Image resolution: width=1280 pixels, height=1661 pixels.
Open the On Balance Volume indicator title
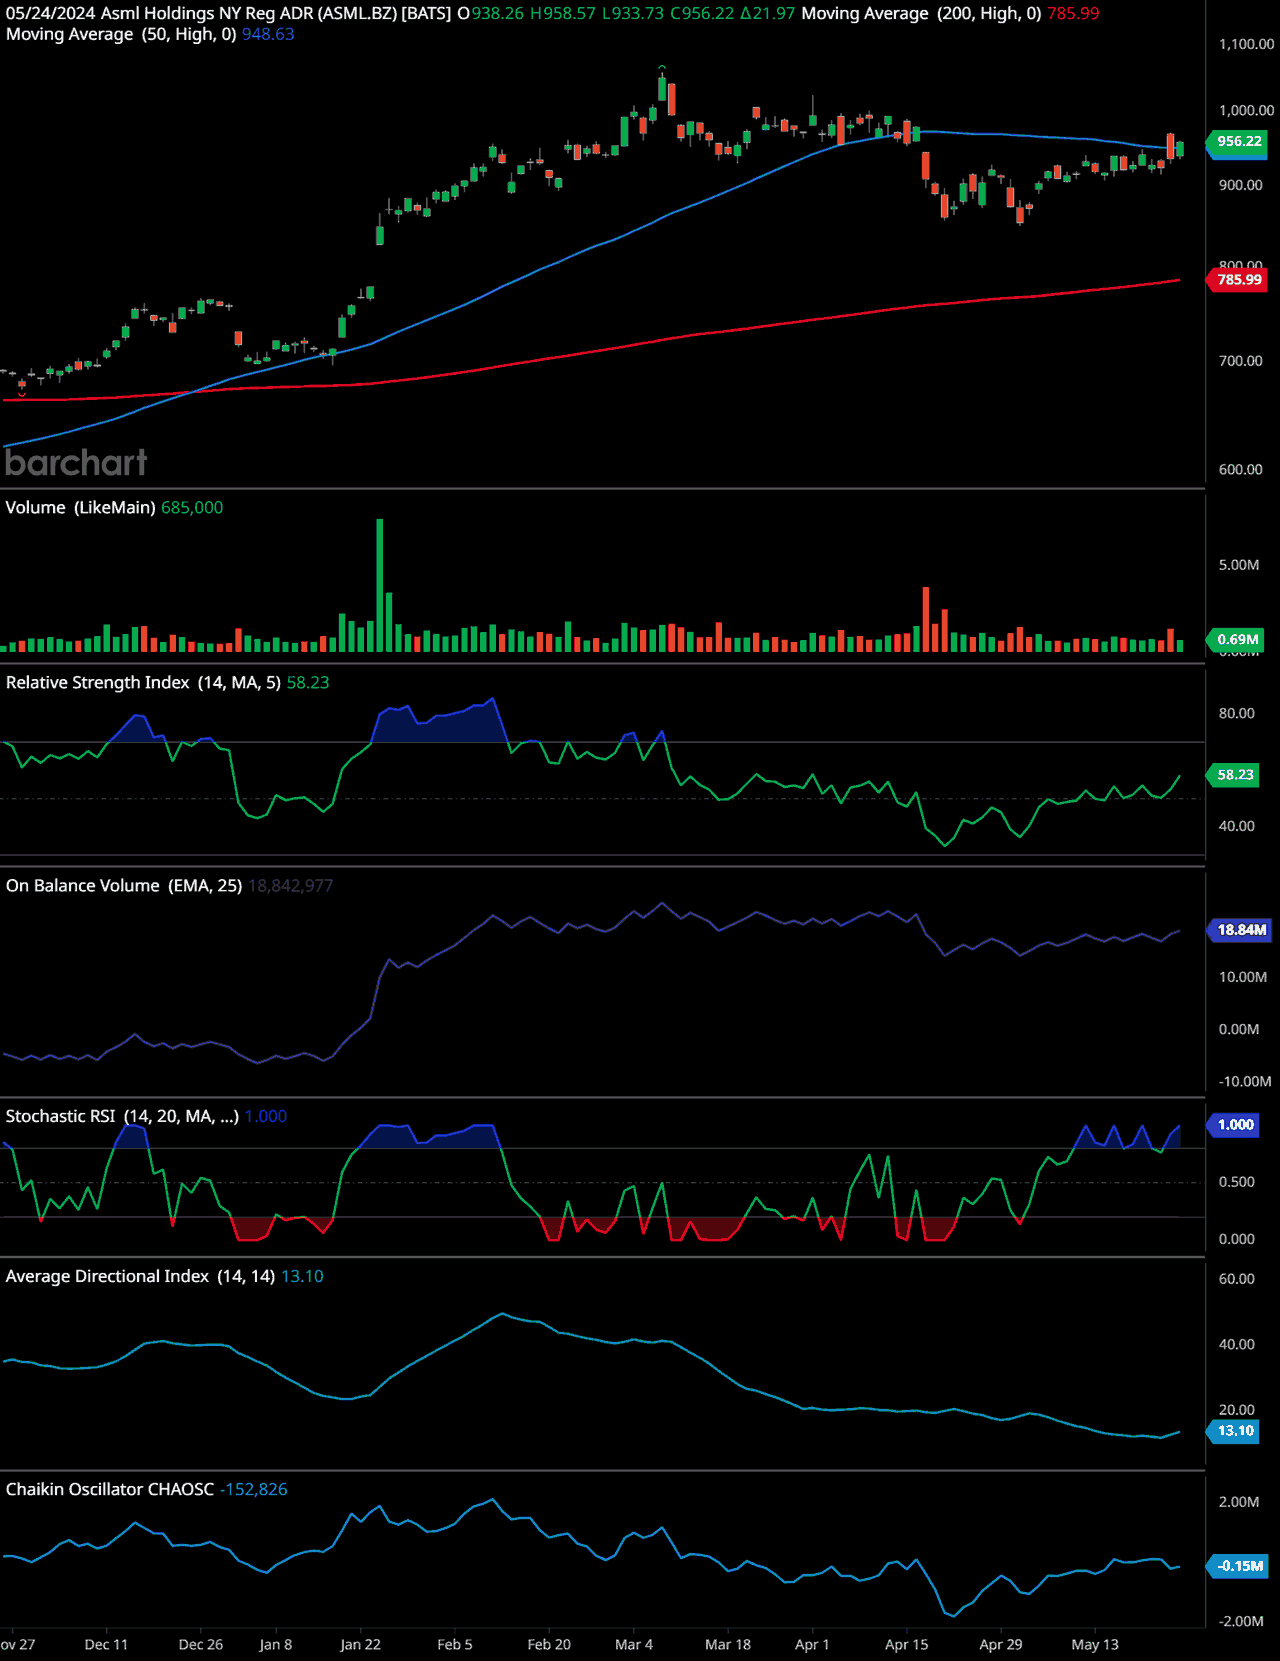(124, 886)
